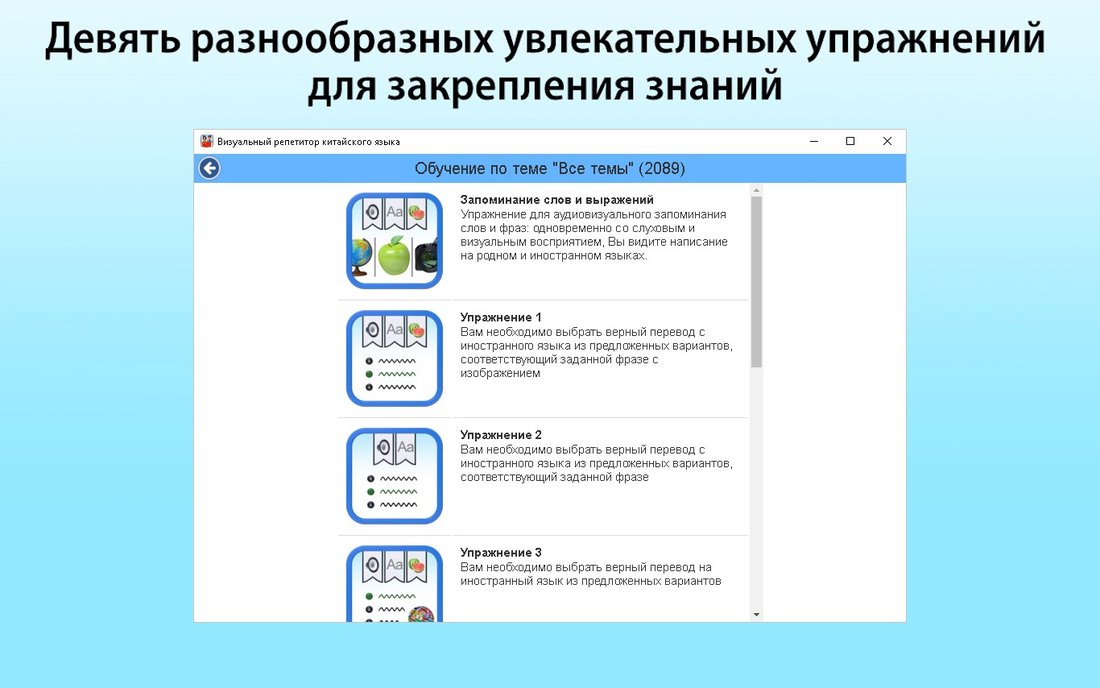Select the Упражнение 2 title text
Viewport: 1100px width, 688px height.
501,436
